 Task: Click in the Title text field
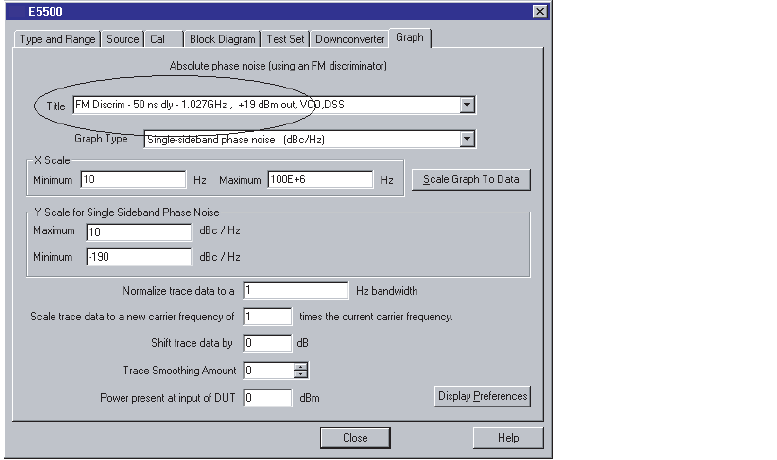pos(267,105)
